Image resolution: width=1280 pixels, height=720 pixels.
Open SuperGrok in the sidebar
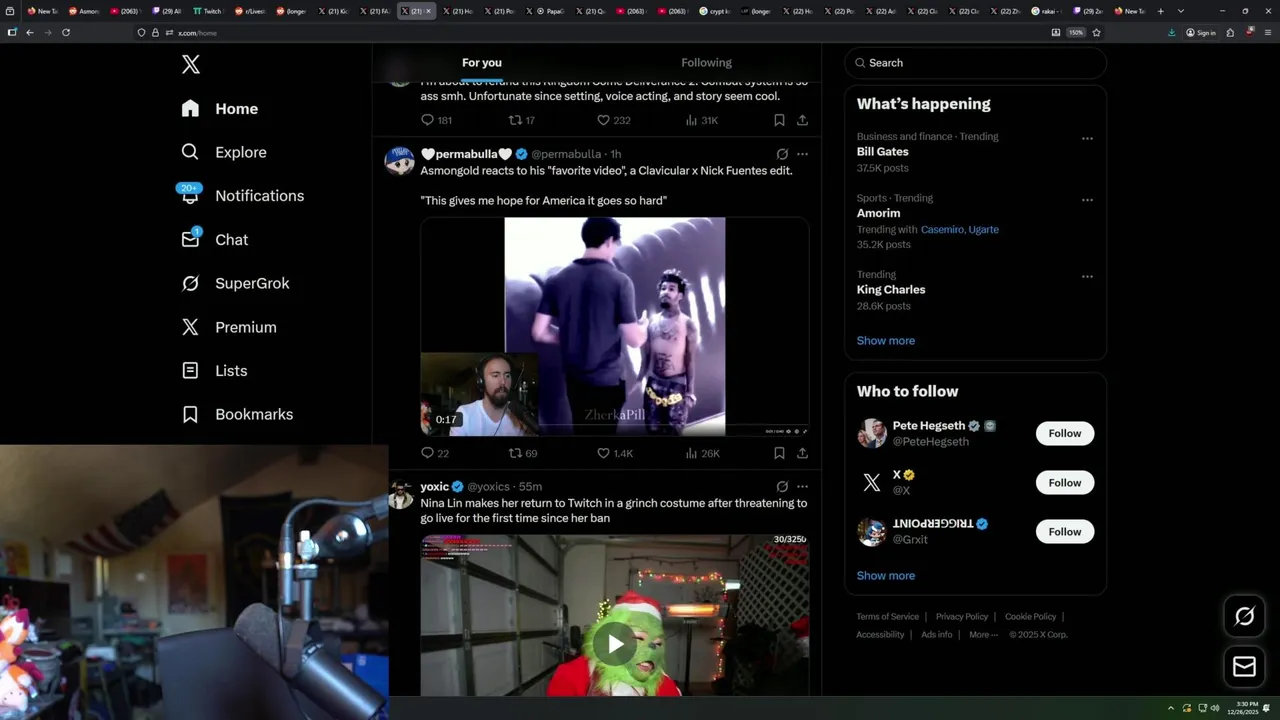click(x=235, y=283)
